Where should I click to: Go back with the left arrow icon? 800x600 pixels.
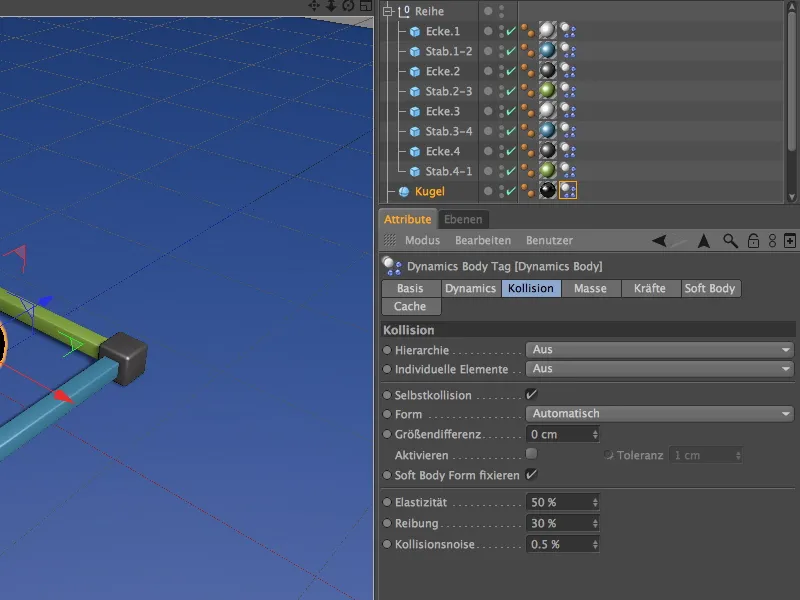pyautogui.click(x=660, y=241)
